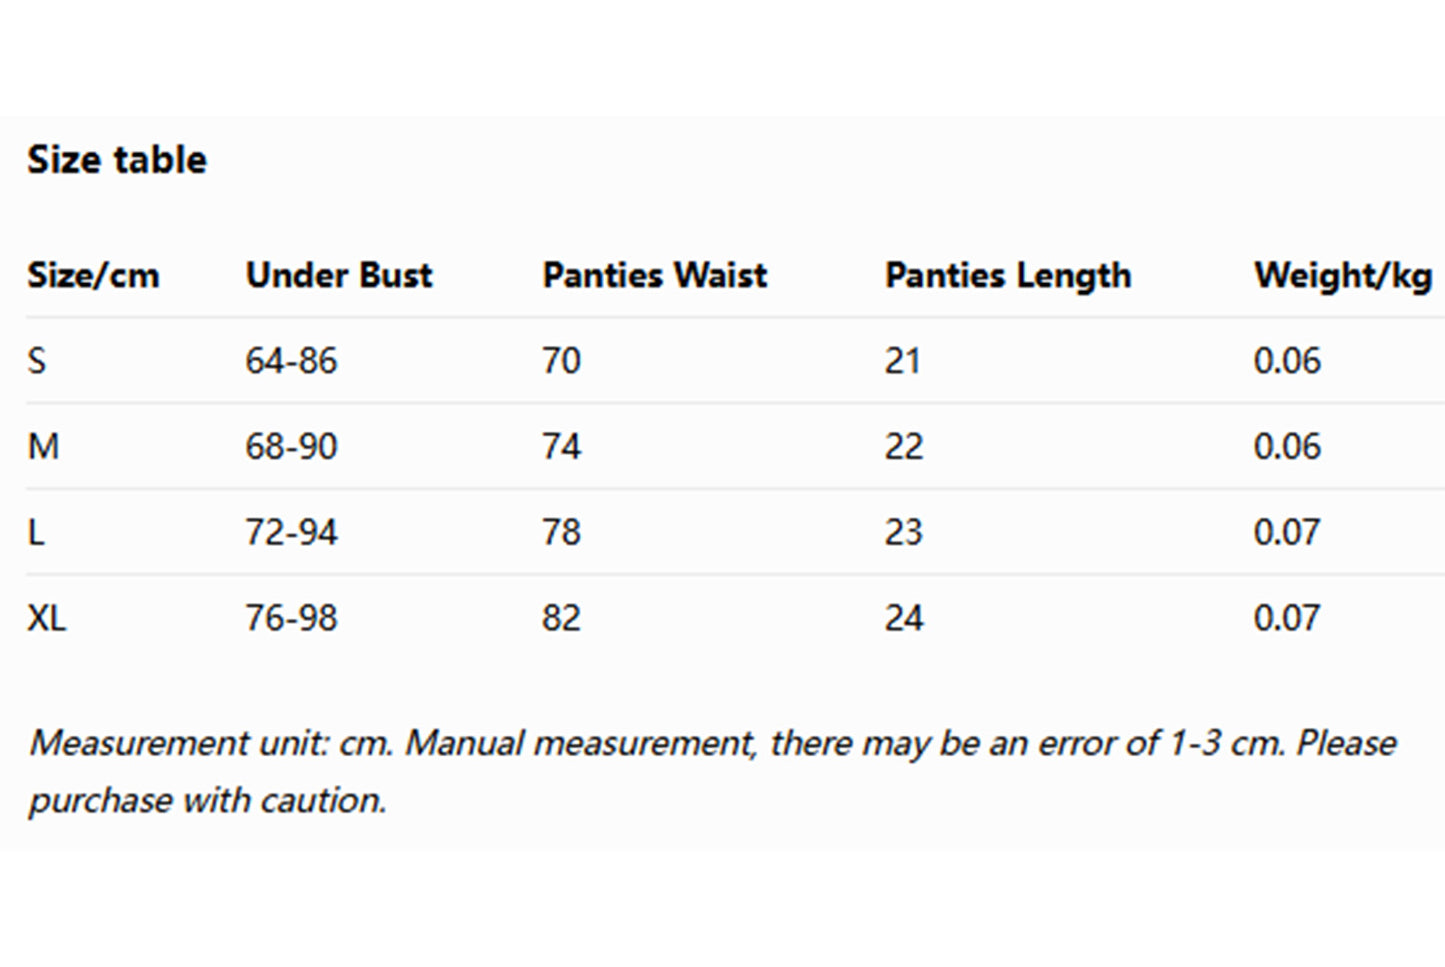1445x967 pixels.
Task: Click the weight value in the L row
Action: click(1287, 532)
